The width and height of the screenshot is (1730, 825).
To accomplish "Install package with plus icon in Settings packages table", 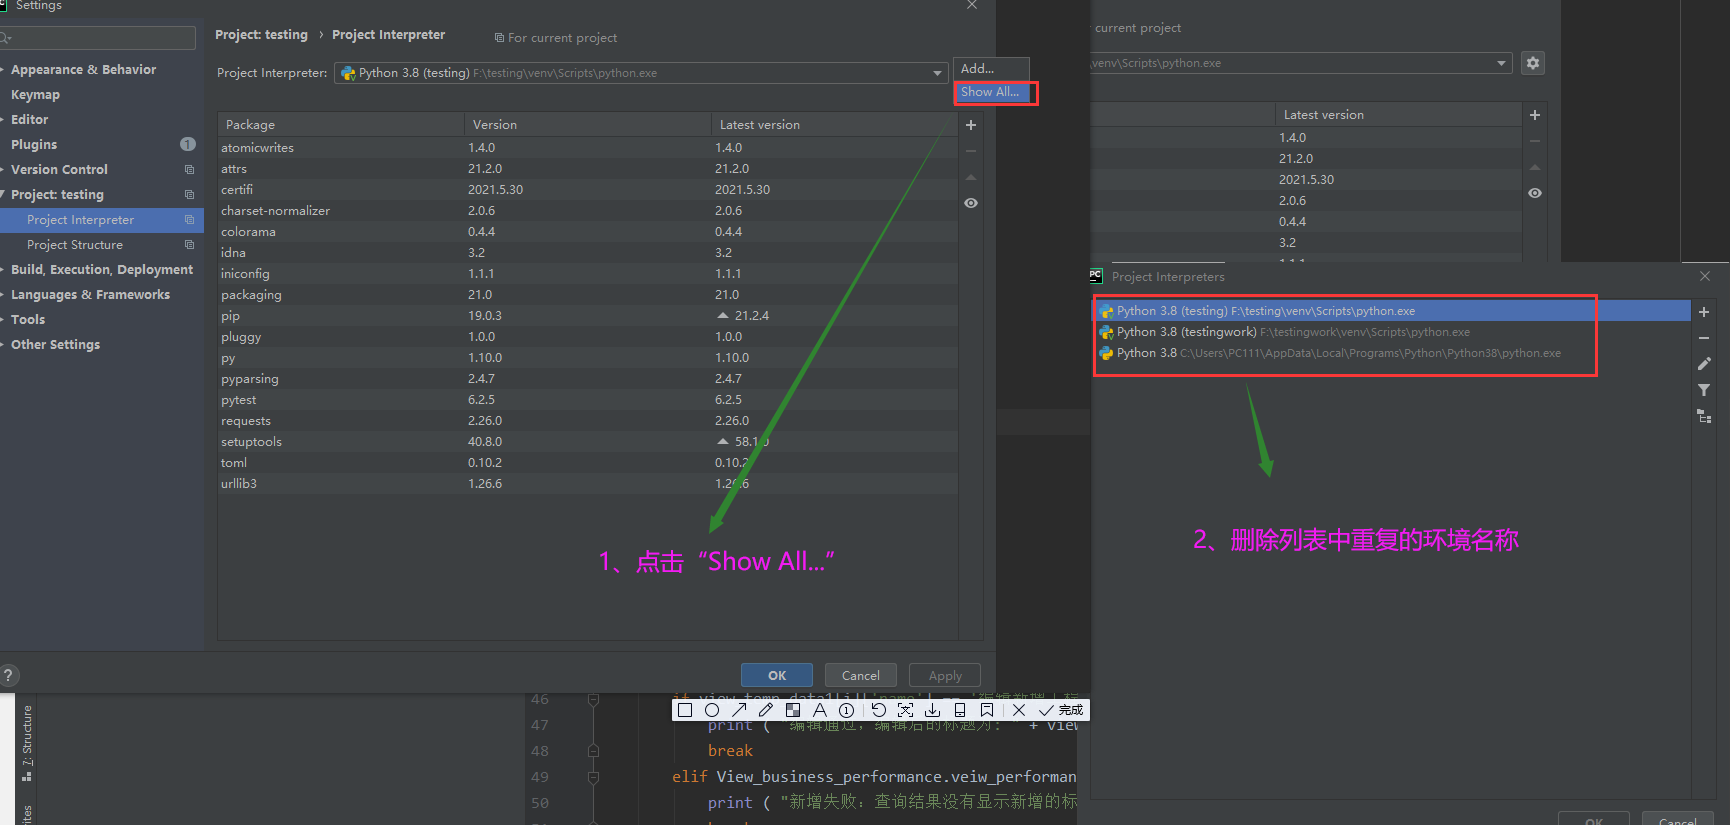I will 971,125.
